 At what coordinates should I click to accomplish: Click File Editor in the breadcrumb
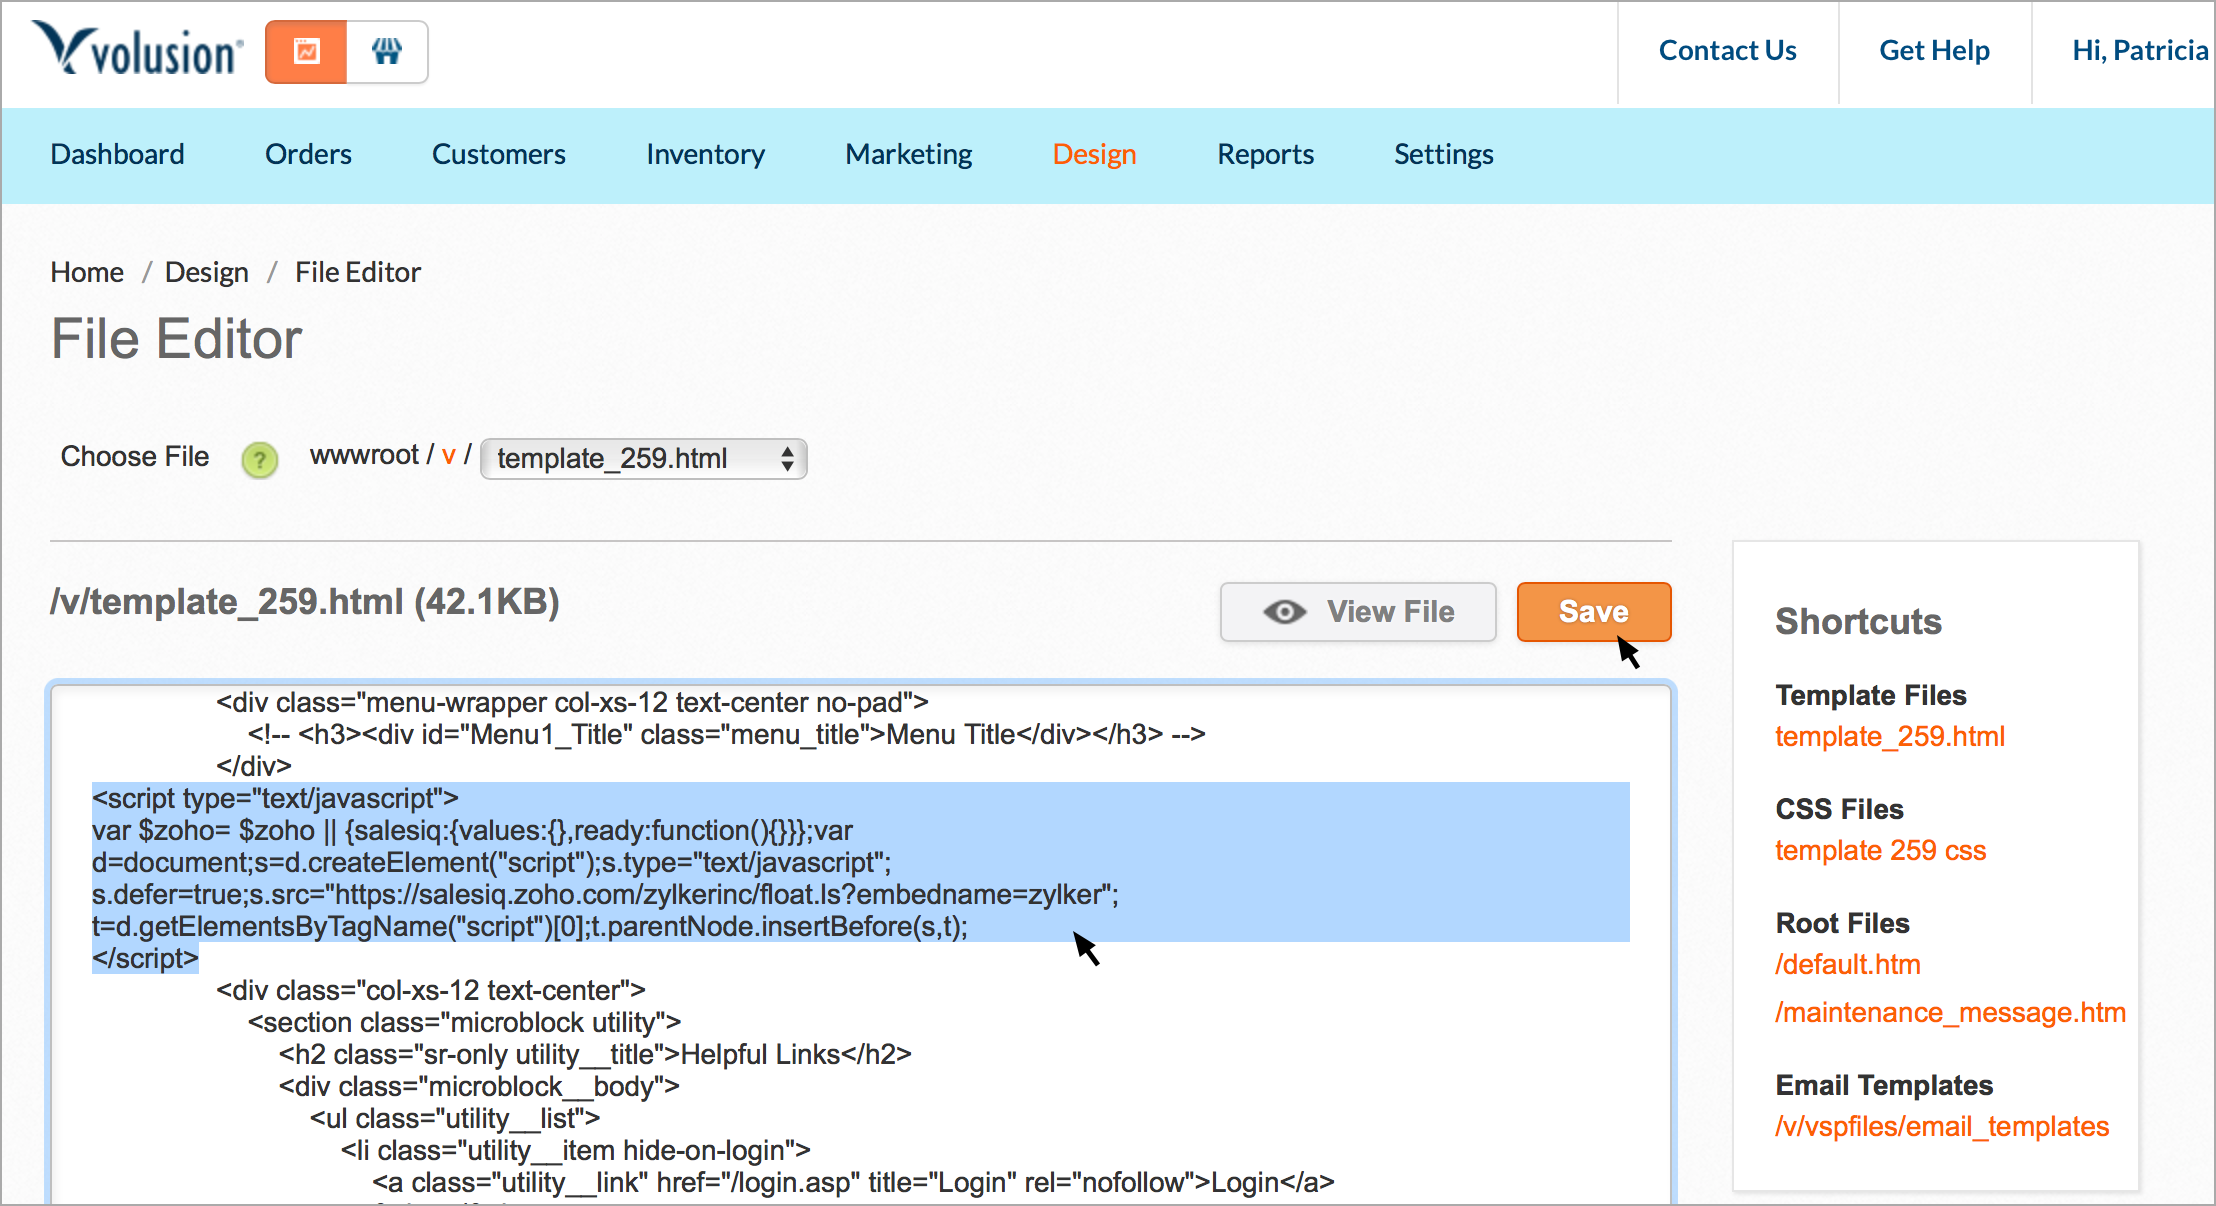pos(357,272)
